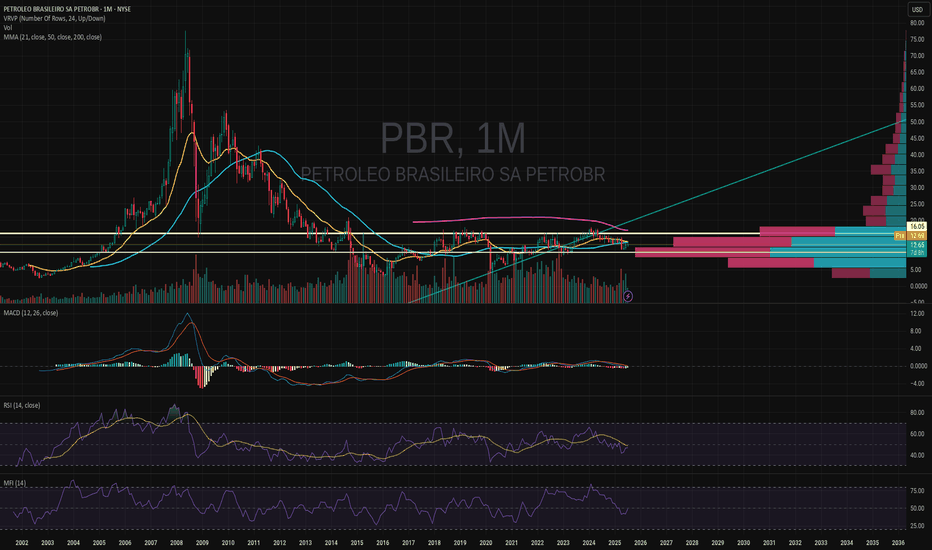Screen dimensions: 932x550
Task: Open the USD currency selector
Action: (x=917, y=10)
